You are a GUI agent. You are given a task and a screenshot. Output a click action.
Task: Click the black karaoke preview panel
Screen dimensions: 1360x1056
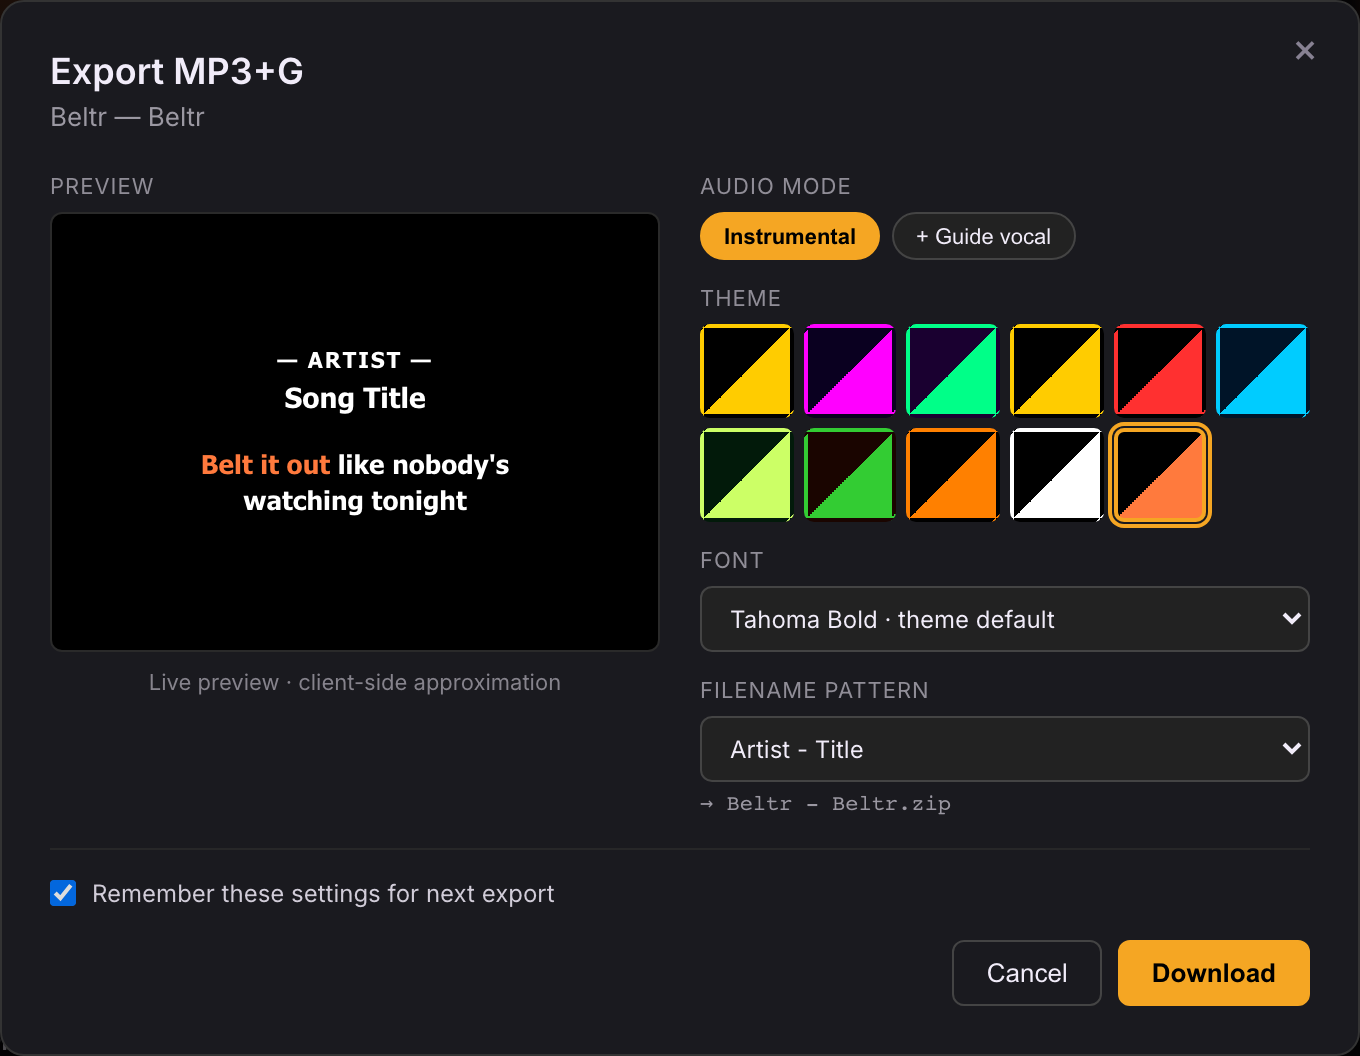click(355, 432)
